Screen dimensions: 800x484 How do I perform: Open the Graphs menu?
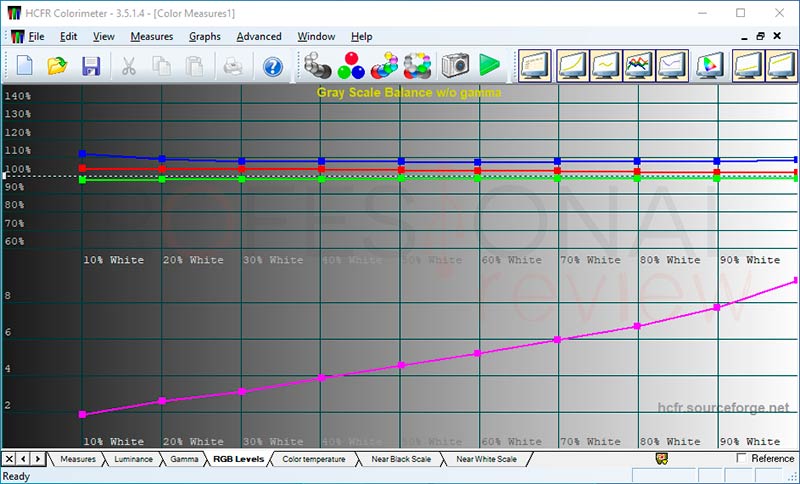pyautogui.click(x=205, y=37)
